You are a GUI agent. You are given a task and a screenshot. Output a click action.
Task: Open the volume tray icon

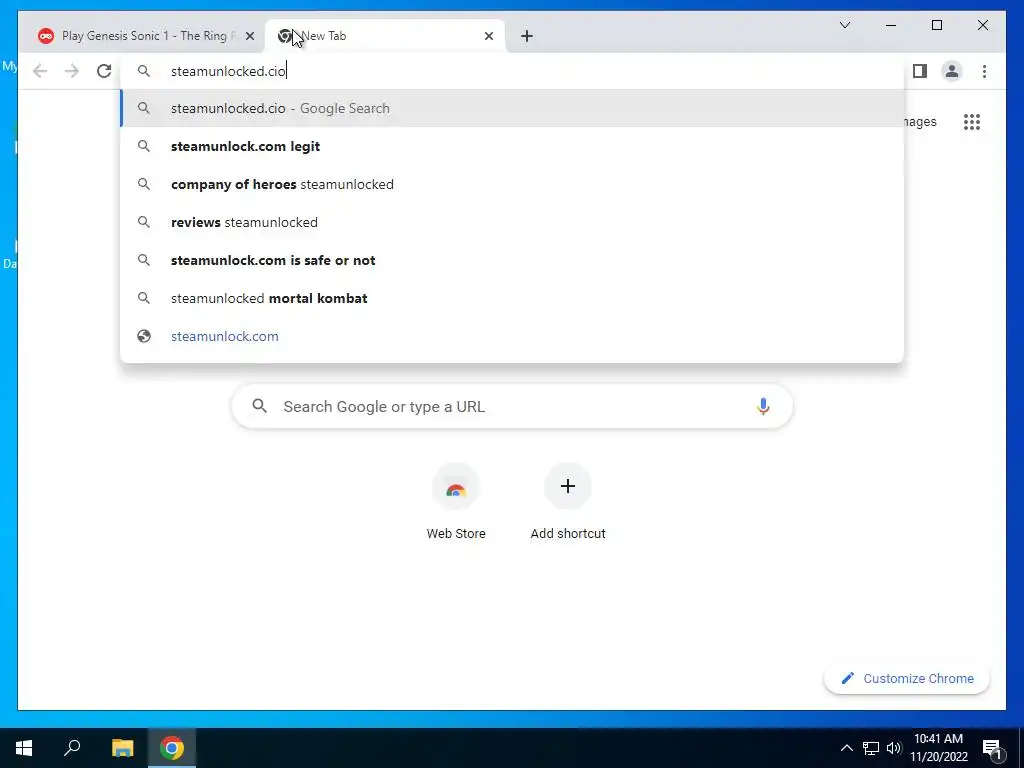click(x=894, y=748)
